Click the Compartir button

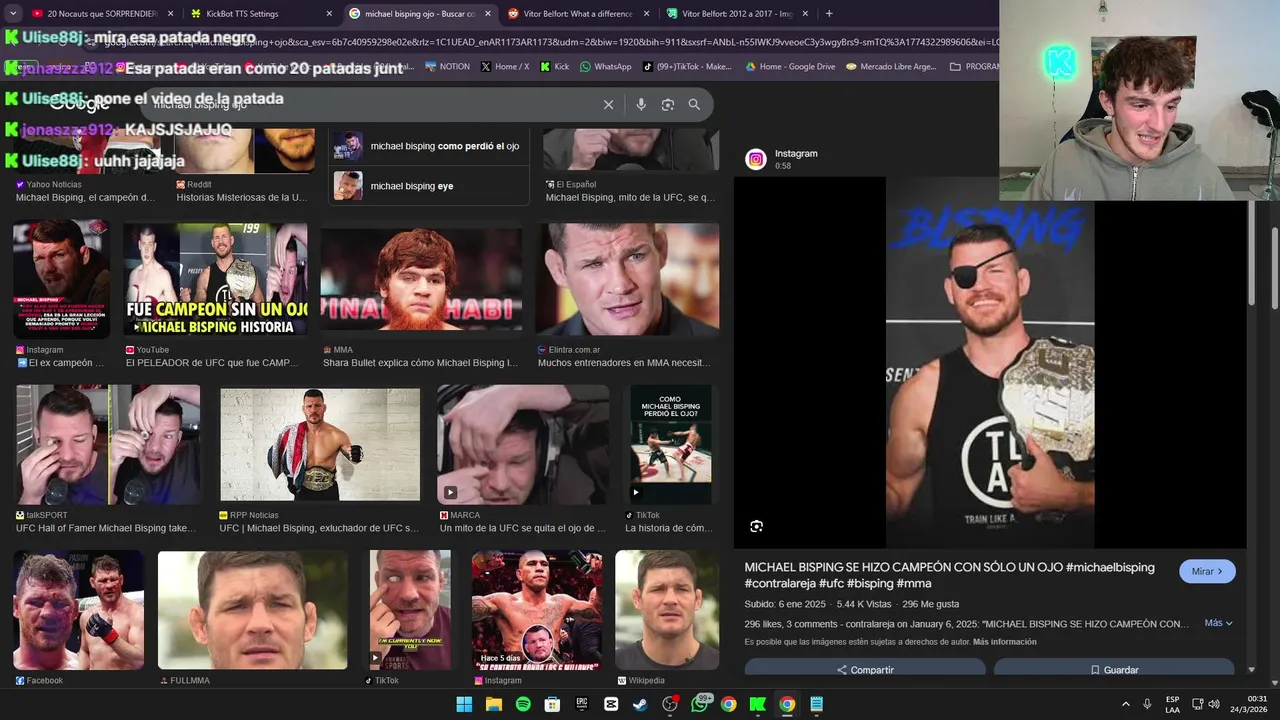(x=865, y=669)
